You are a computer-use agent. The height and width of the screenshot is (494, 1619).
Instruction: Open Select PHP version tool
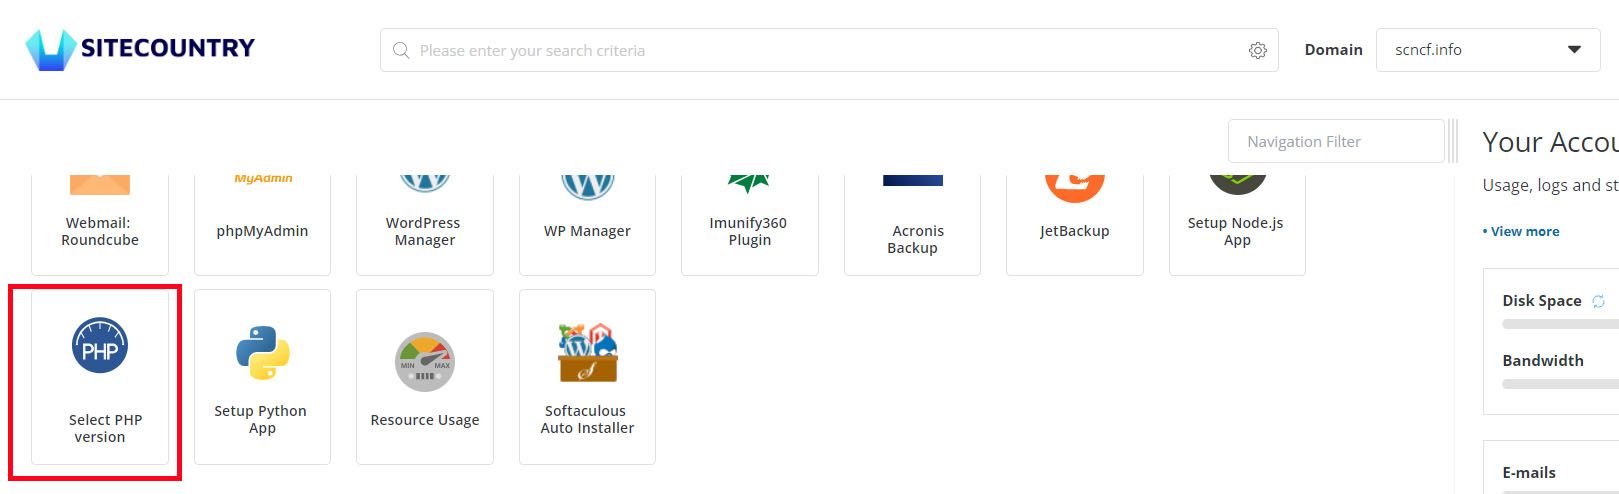coord(100,377)
